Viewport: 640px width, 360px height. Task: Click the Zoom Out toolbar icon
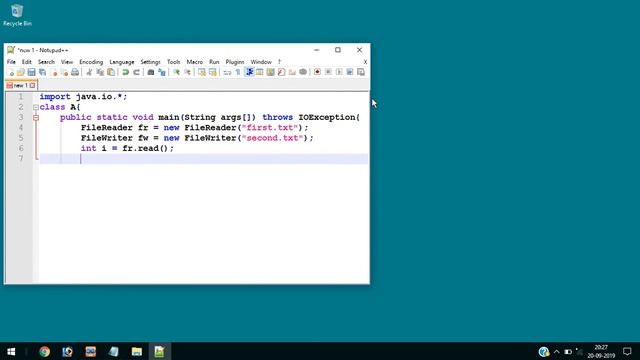point(187,72)
